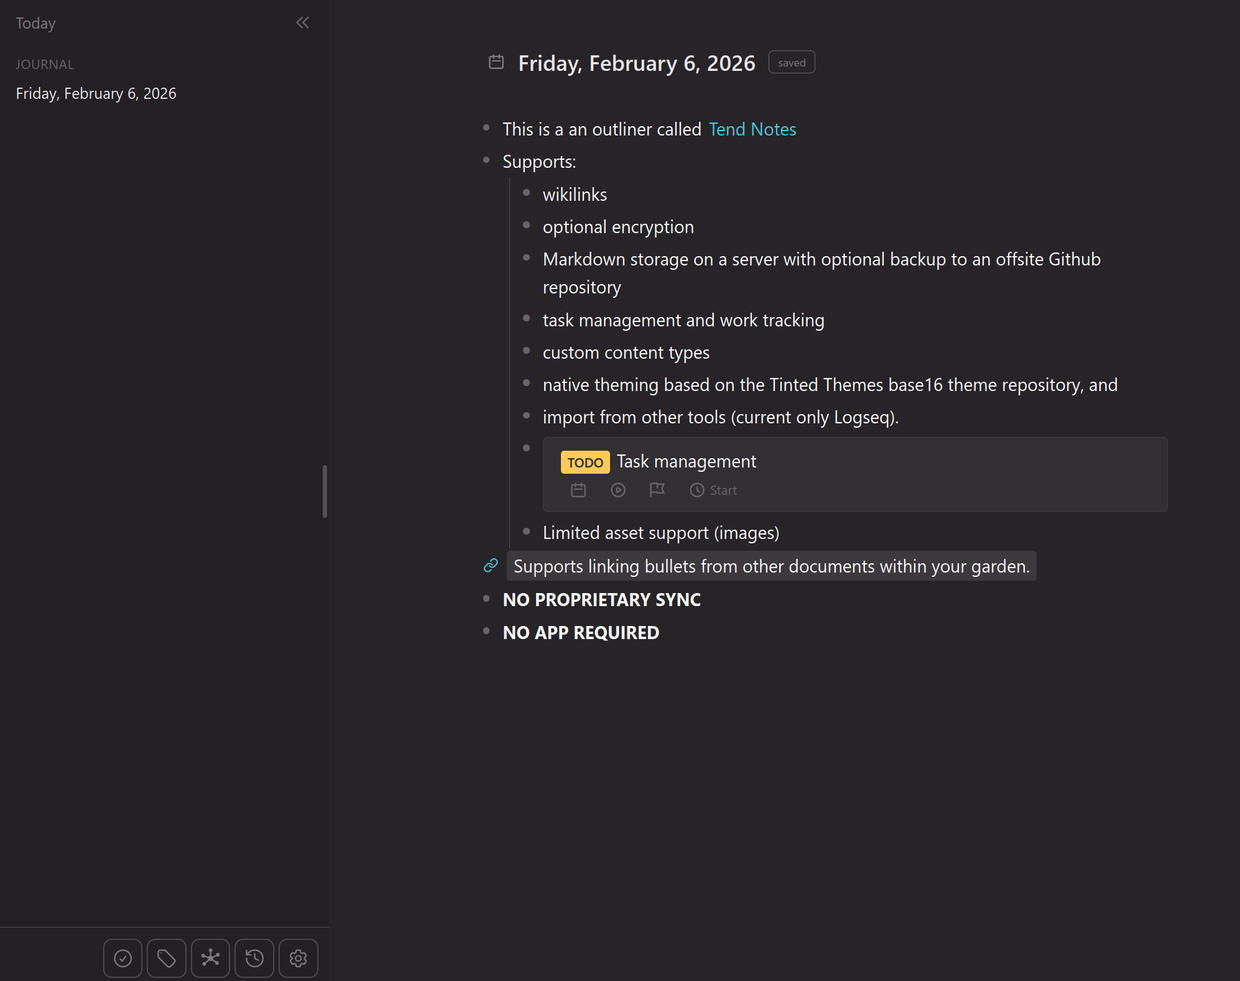Click the link icon beside linked bullet

point(490,566)
